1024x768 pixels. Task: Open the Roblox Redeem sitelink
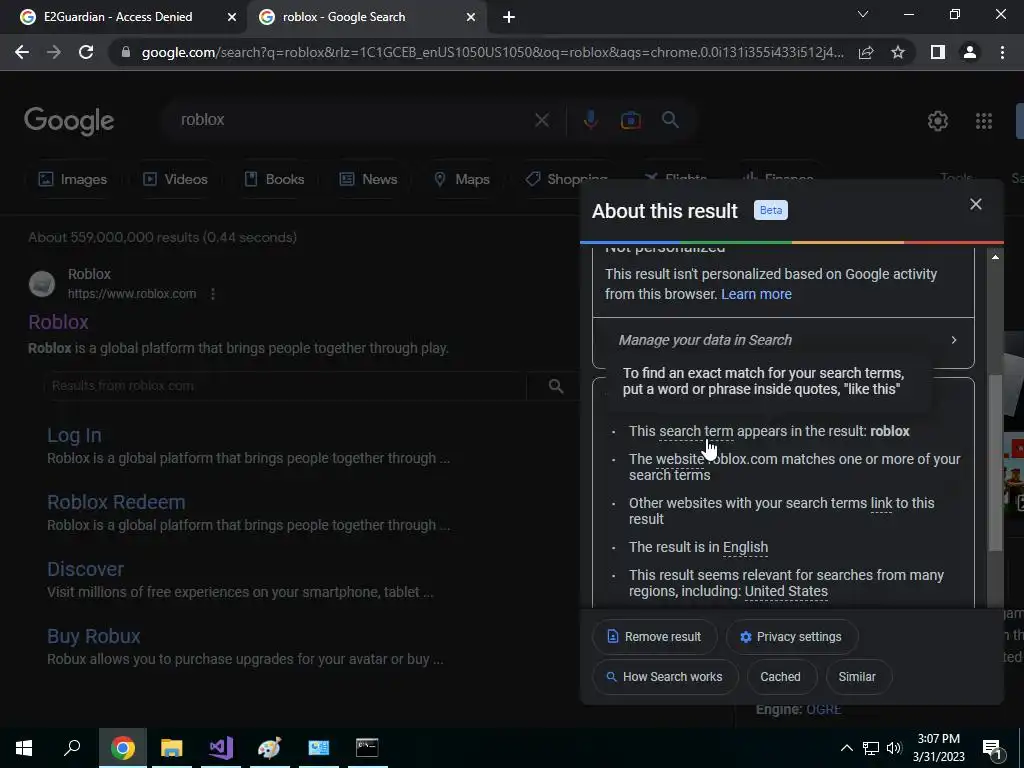[x=116, y=502]
